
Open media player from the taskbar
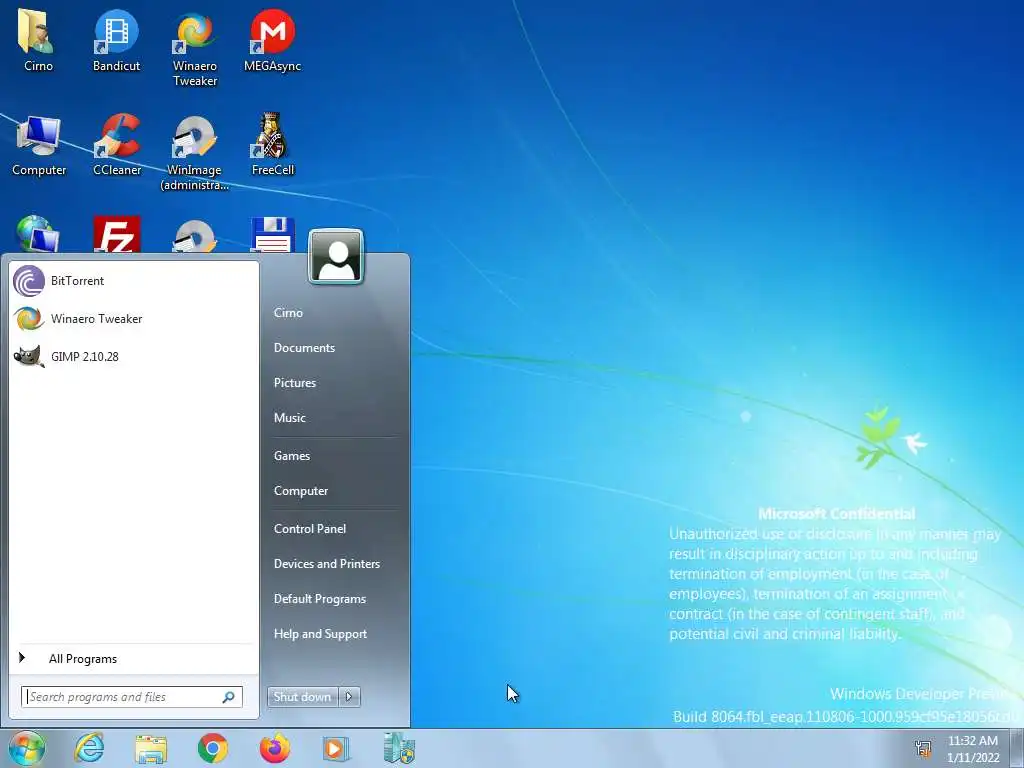pyautogui.click(x=336, y=748)
